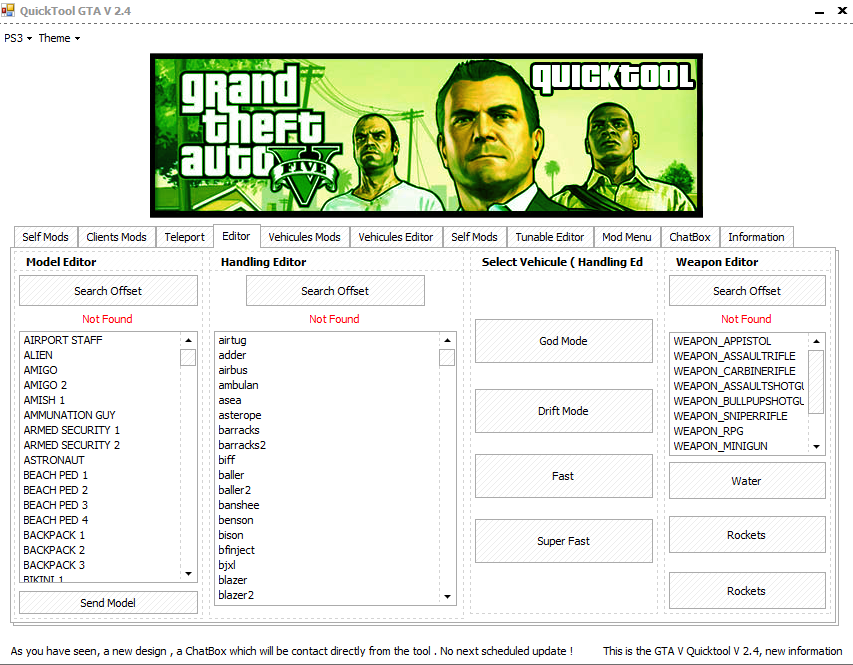
Task: Click scroll-down arrow of model list
Action: (x=188, y=574)
